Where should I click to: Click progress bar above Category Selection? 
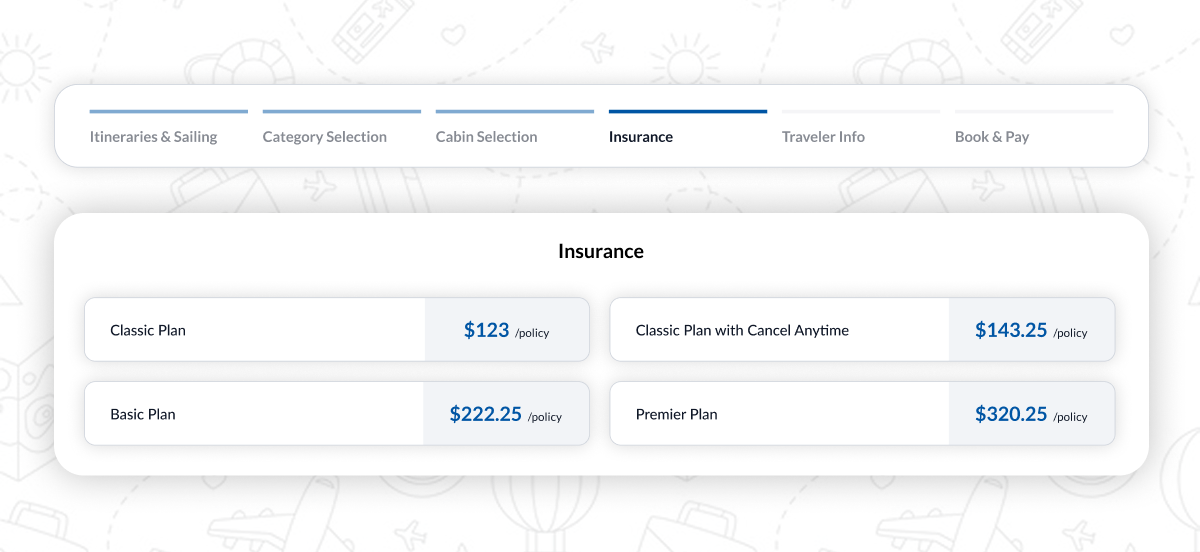tap(341, 111)
